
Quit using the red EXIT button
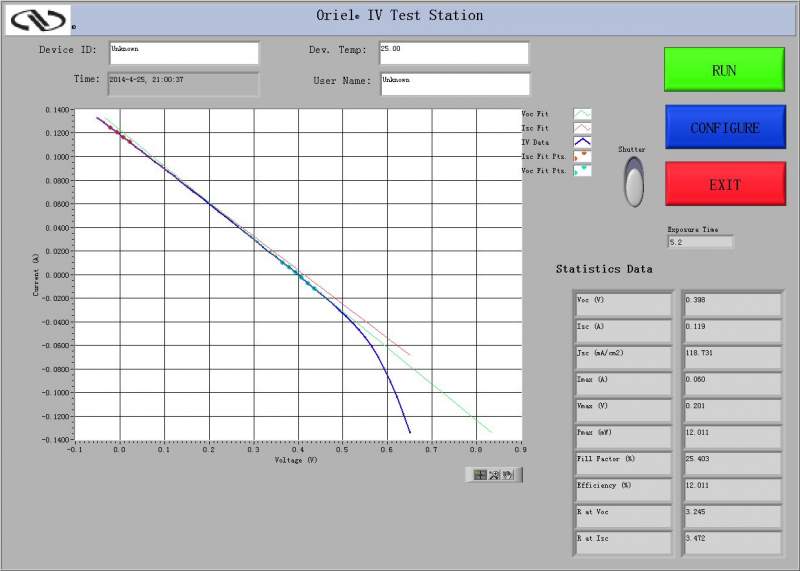[725, 184]
